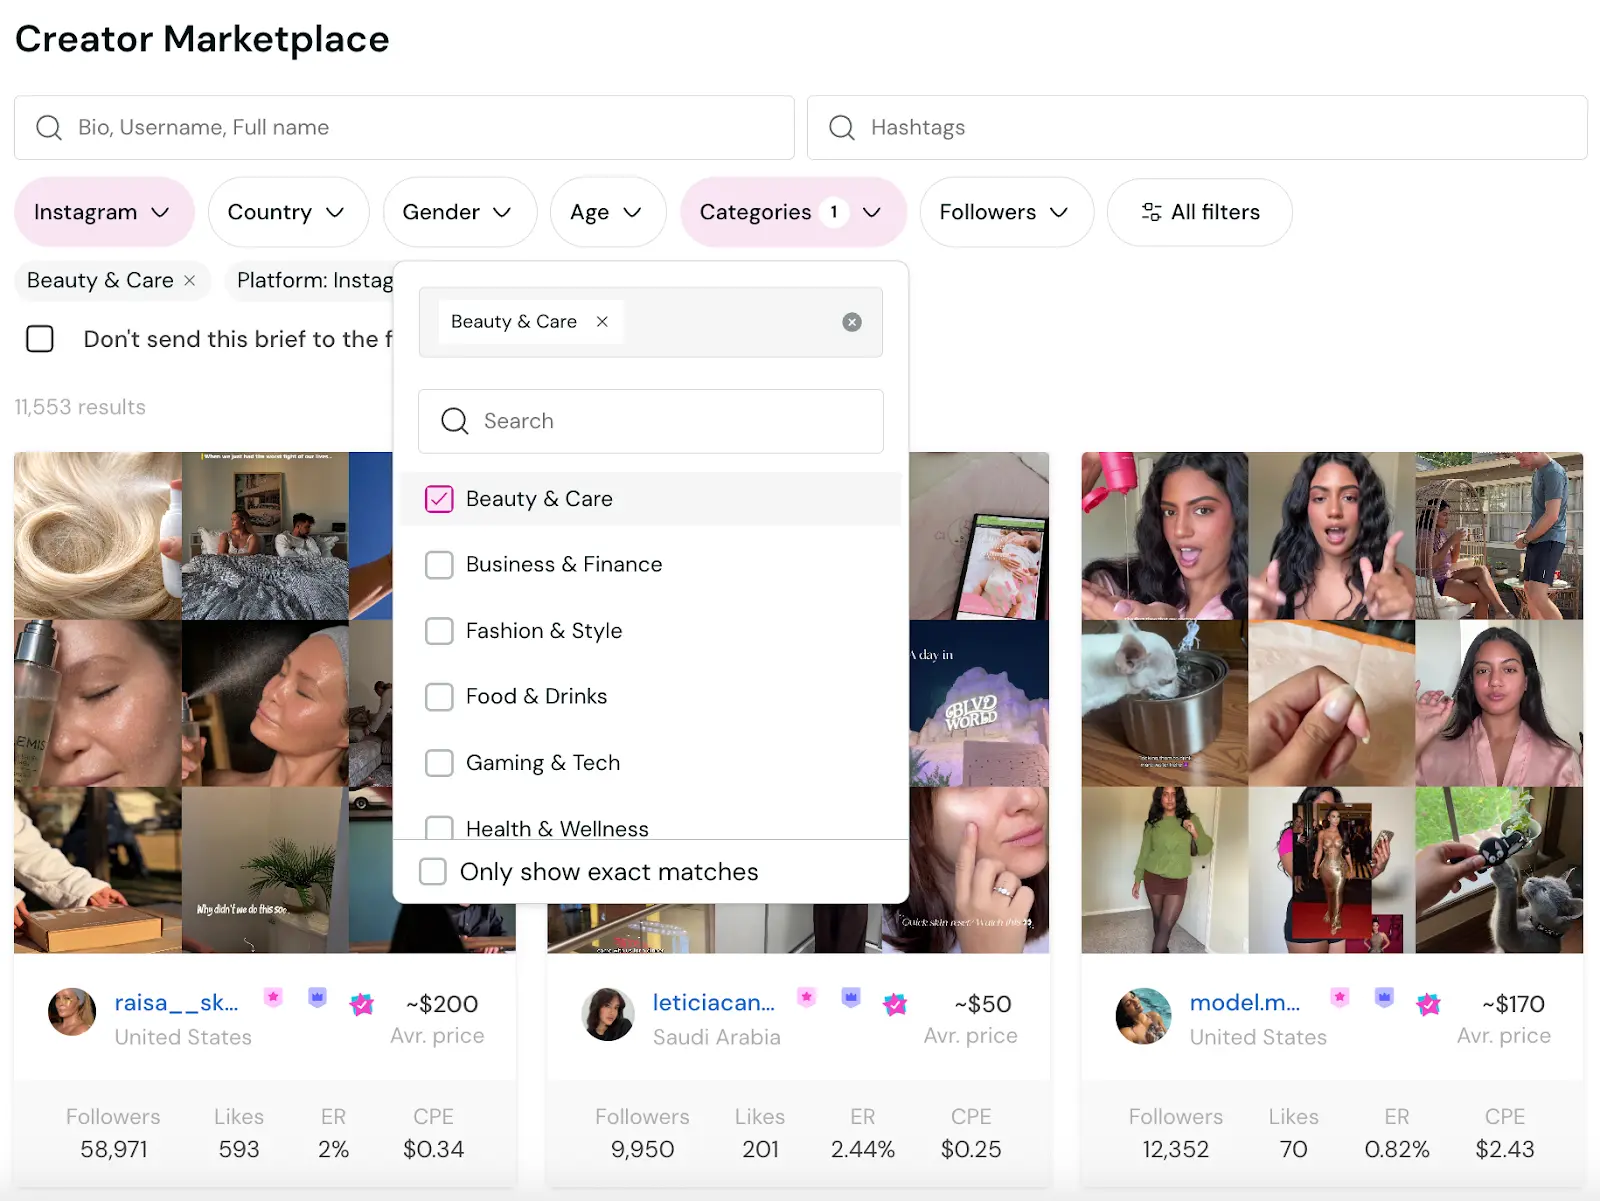Open the Country filter dropdown
This screenshot has width=1600, height=1201.
(288, 212)
